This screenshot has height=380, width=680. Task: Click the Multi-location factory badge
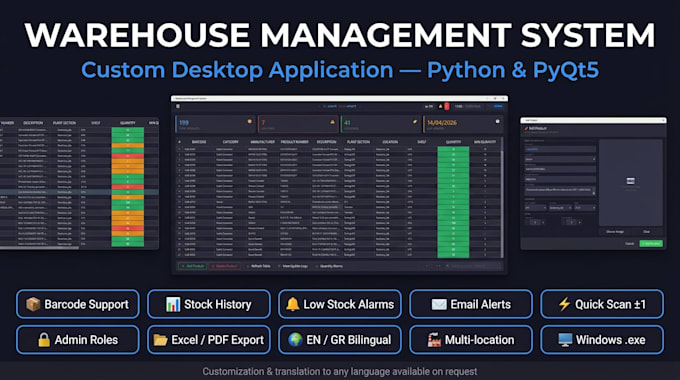pos(471,340)
